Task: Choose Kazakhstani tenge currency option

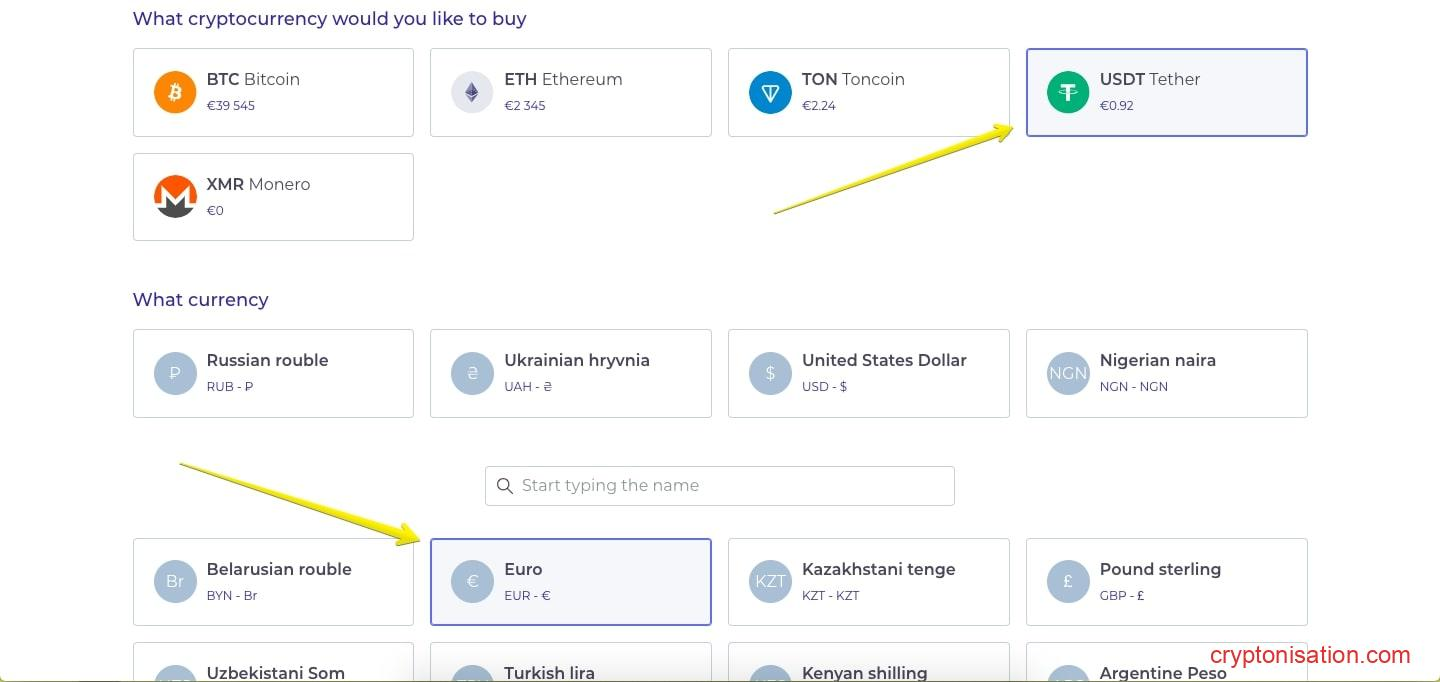Action: tap(868, 582)
